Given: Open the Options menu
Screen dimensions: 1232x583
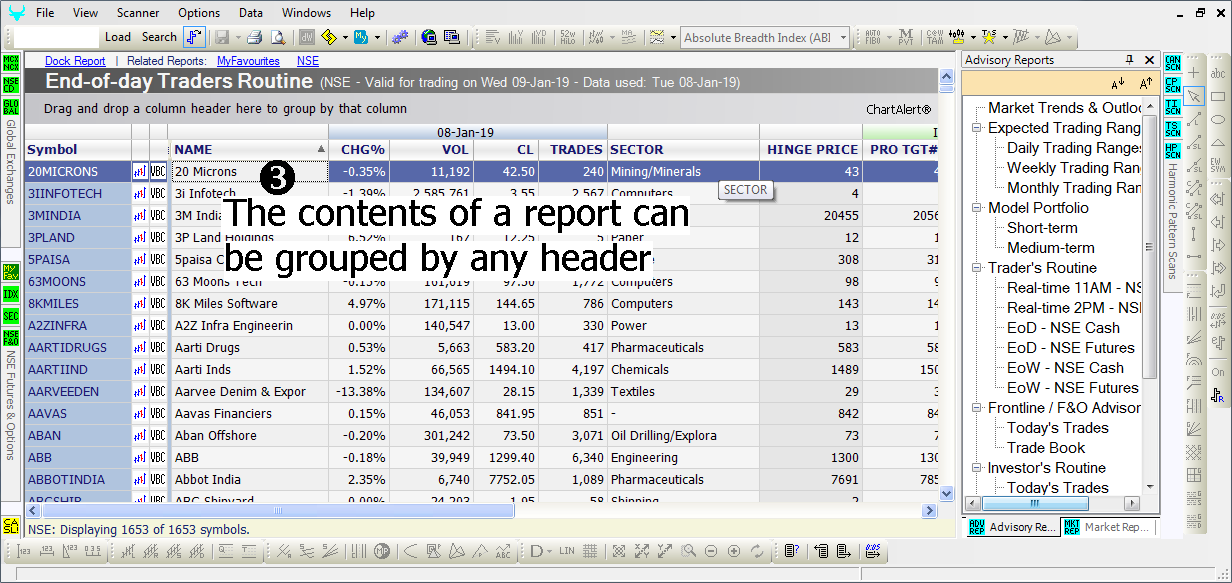Looking at the screenshot, I should click(x=199, y=13).
